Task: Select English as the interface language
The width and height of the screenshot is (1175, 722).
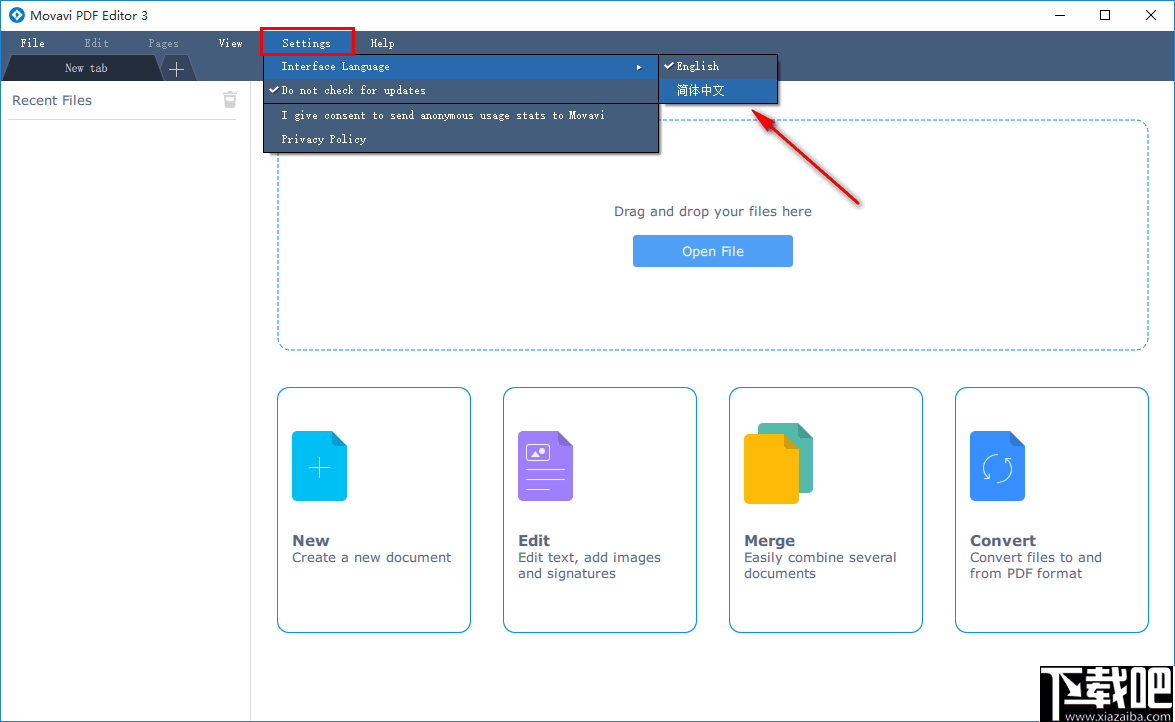Action: coord(697,66)
